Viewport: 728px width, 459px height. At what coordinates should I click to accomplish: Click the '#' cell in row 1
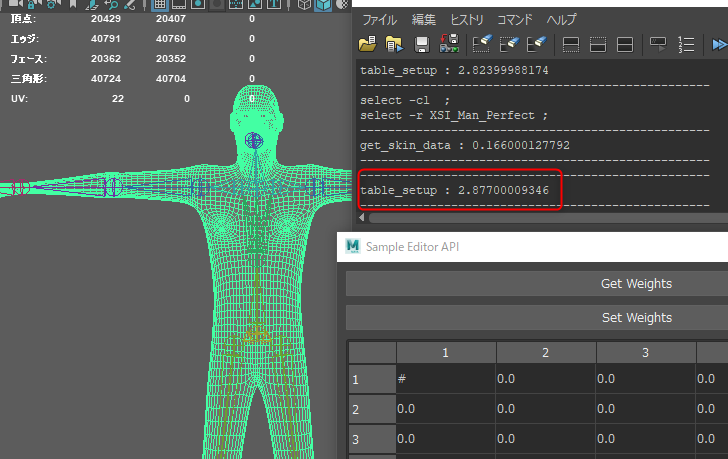click(446, 379)
